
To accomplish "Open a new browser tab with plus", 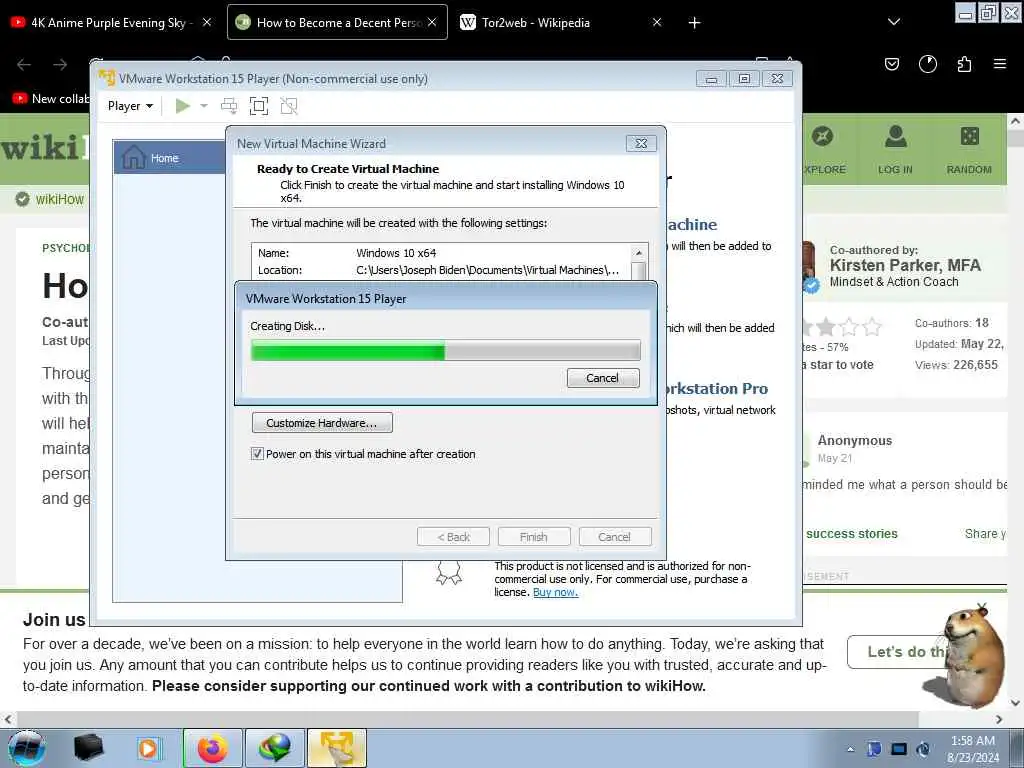I will 694,23.
